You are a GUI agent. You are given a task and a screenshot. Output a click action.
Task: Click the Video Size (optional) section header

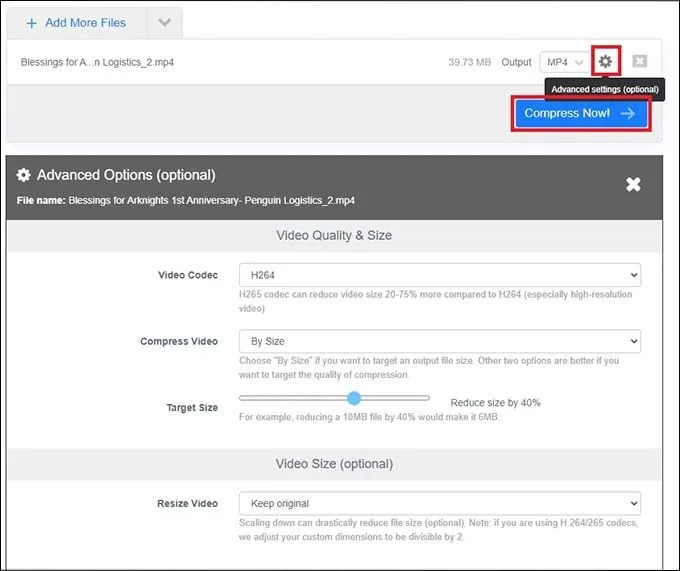[334, 464]
